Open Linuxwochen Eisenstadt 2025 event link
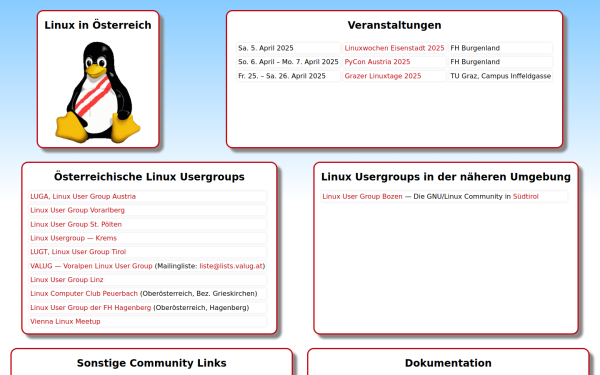The width and height of the screenshot is (600, 375). 394,48
